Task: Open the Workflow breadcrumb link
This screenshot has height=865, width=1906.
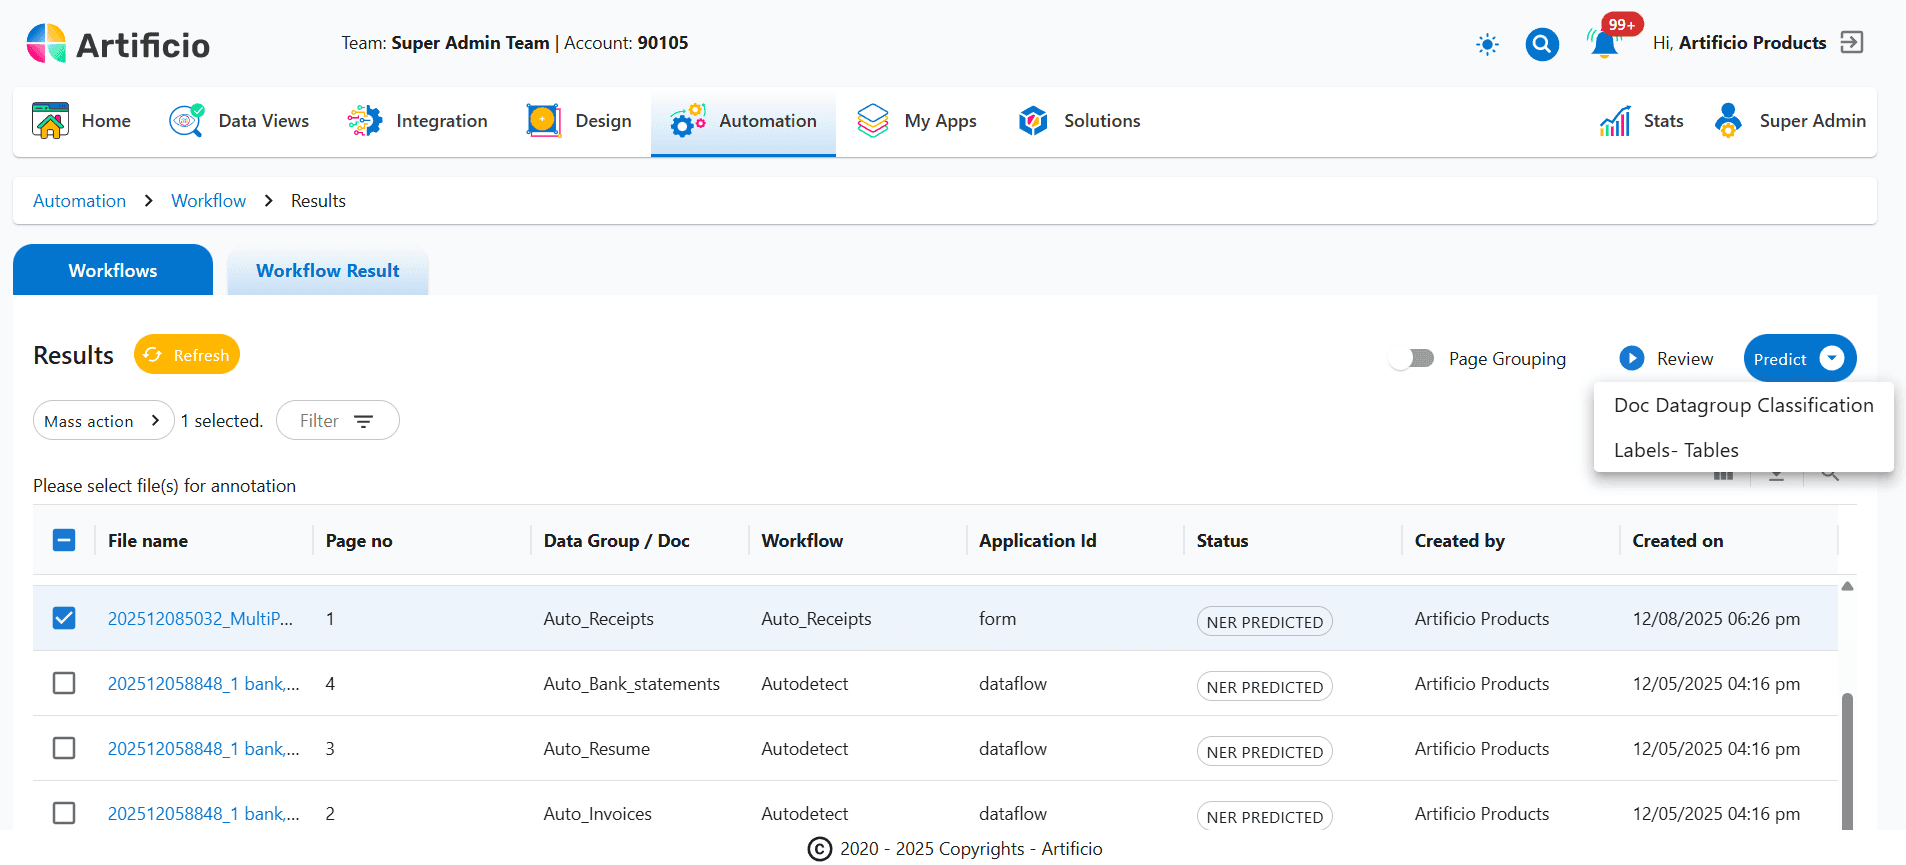Action: (x=208, y=201)
